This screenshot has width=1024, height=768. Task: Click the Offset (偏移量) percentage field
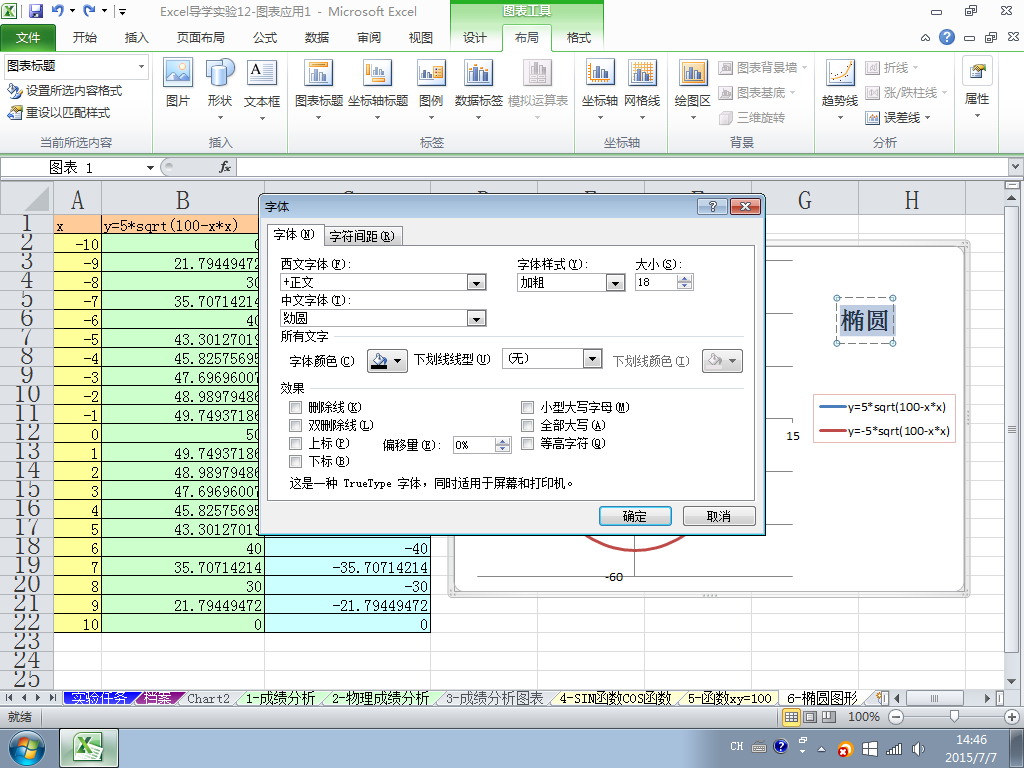pyautogui.click(x=474, y=445)
